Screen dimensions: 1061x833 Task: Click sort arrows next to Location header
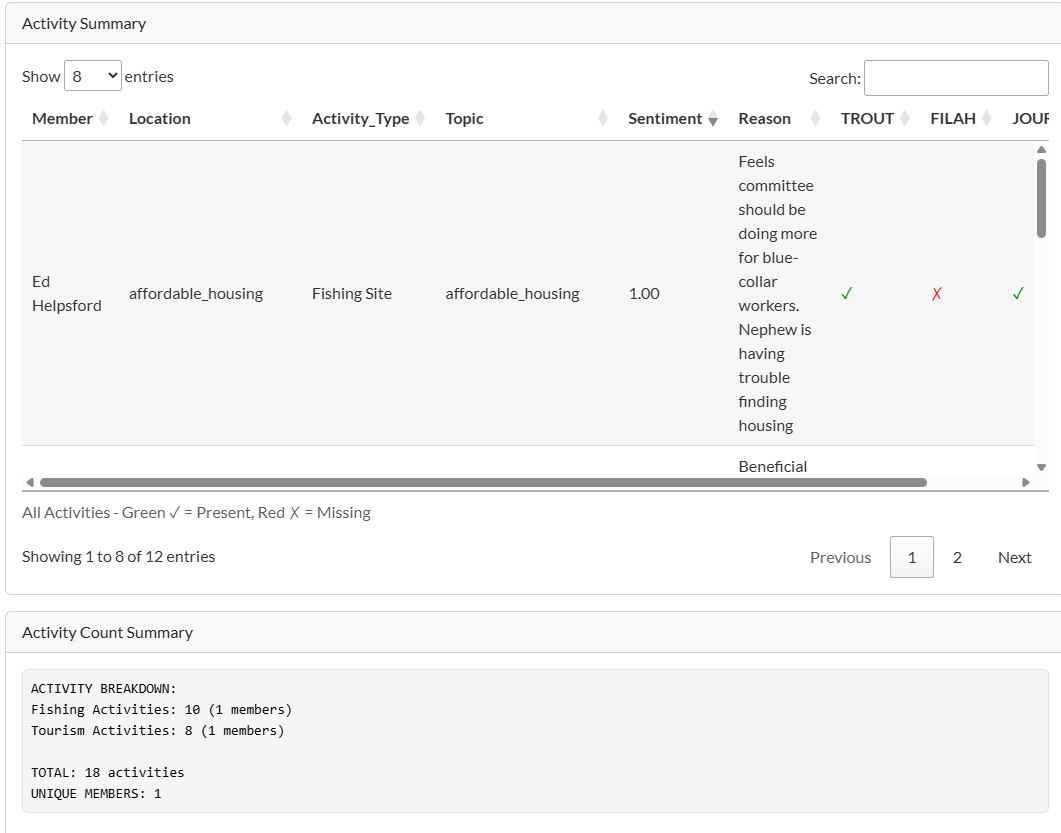pyautogui.click(x=286, y=119)
